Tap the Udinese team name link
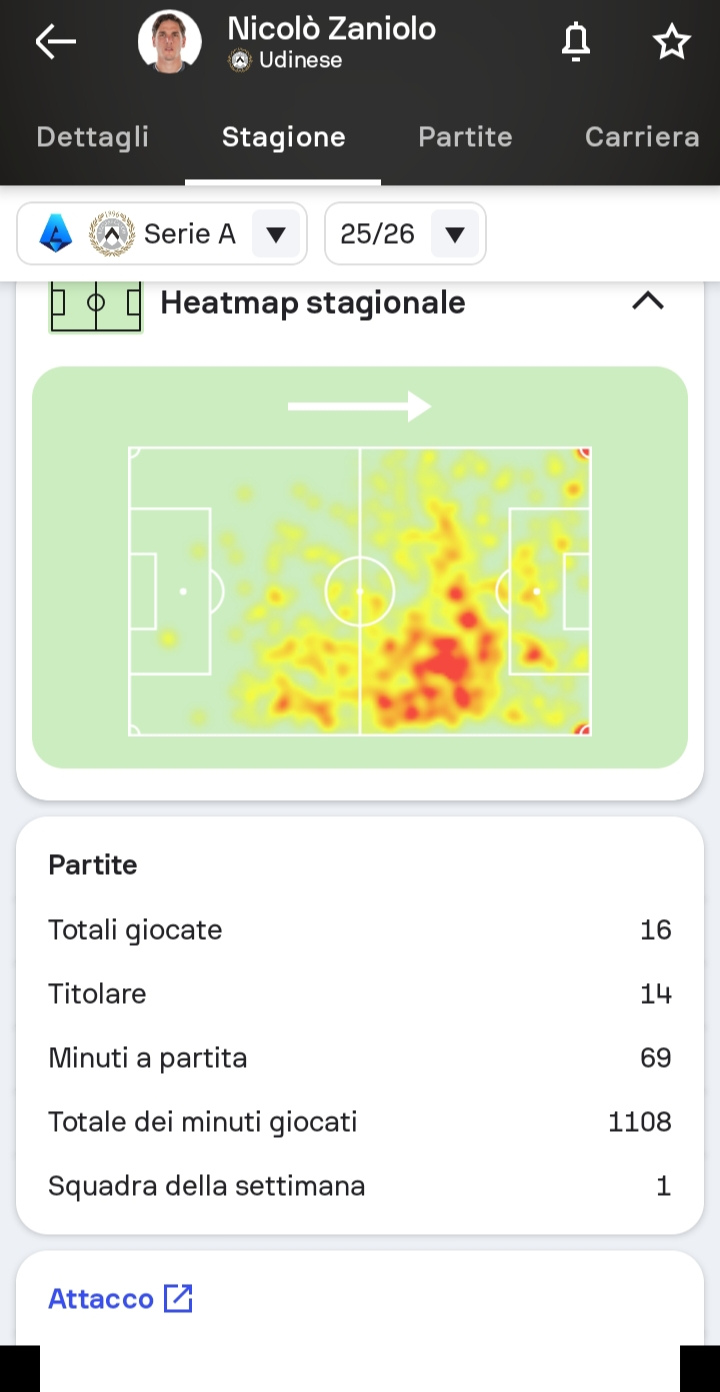This screenshot has width=720, height=1392. pyautogui.click(x=300, y=61)
